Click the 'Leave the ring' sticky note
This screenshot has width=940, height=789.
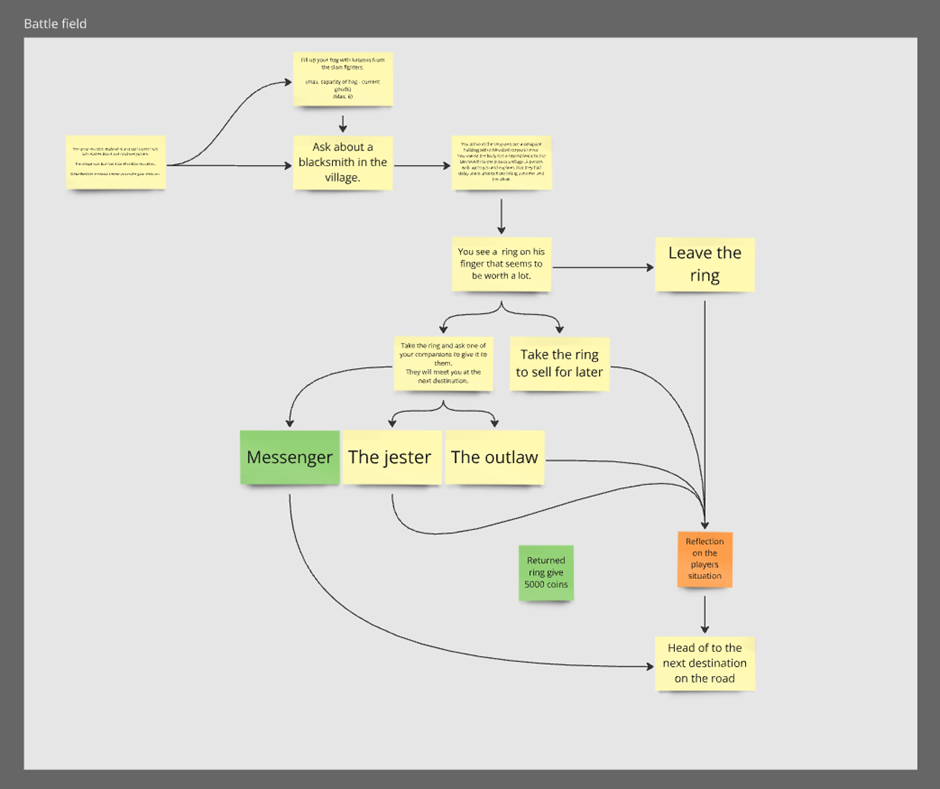[705, 264]
